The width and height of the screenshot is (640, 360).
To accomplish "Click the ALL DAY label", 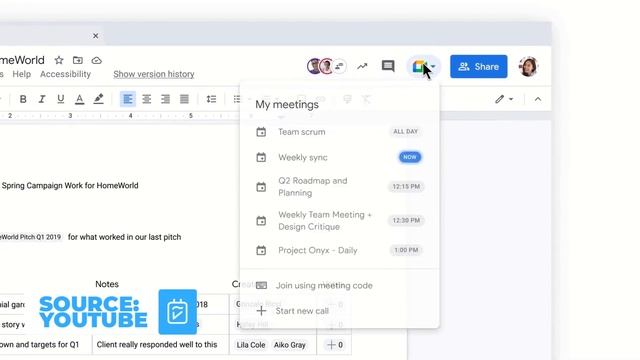I will coord(405,131).
